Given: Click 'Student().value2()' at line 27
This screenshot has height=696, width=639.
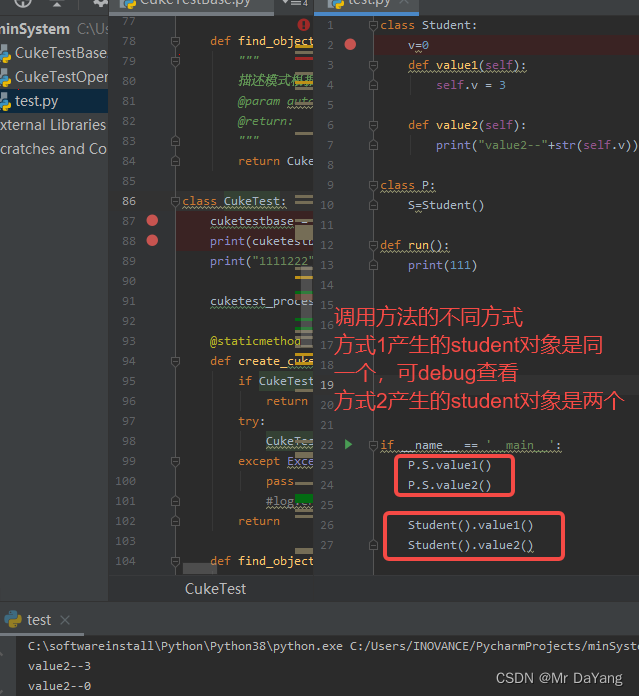Looking at the screenshot, I should click(470, 545).
